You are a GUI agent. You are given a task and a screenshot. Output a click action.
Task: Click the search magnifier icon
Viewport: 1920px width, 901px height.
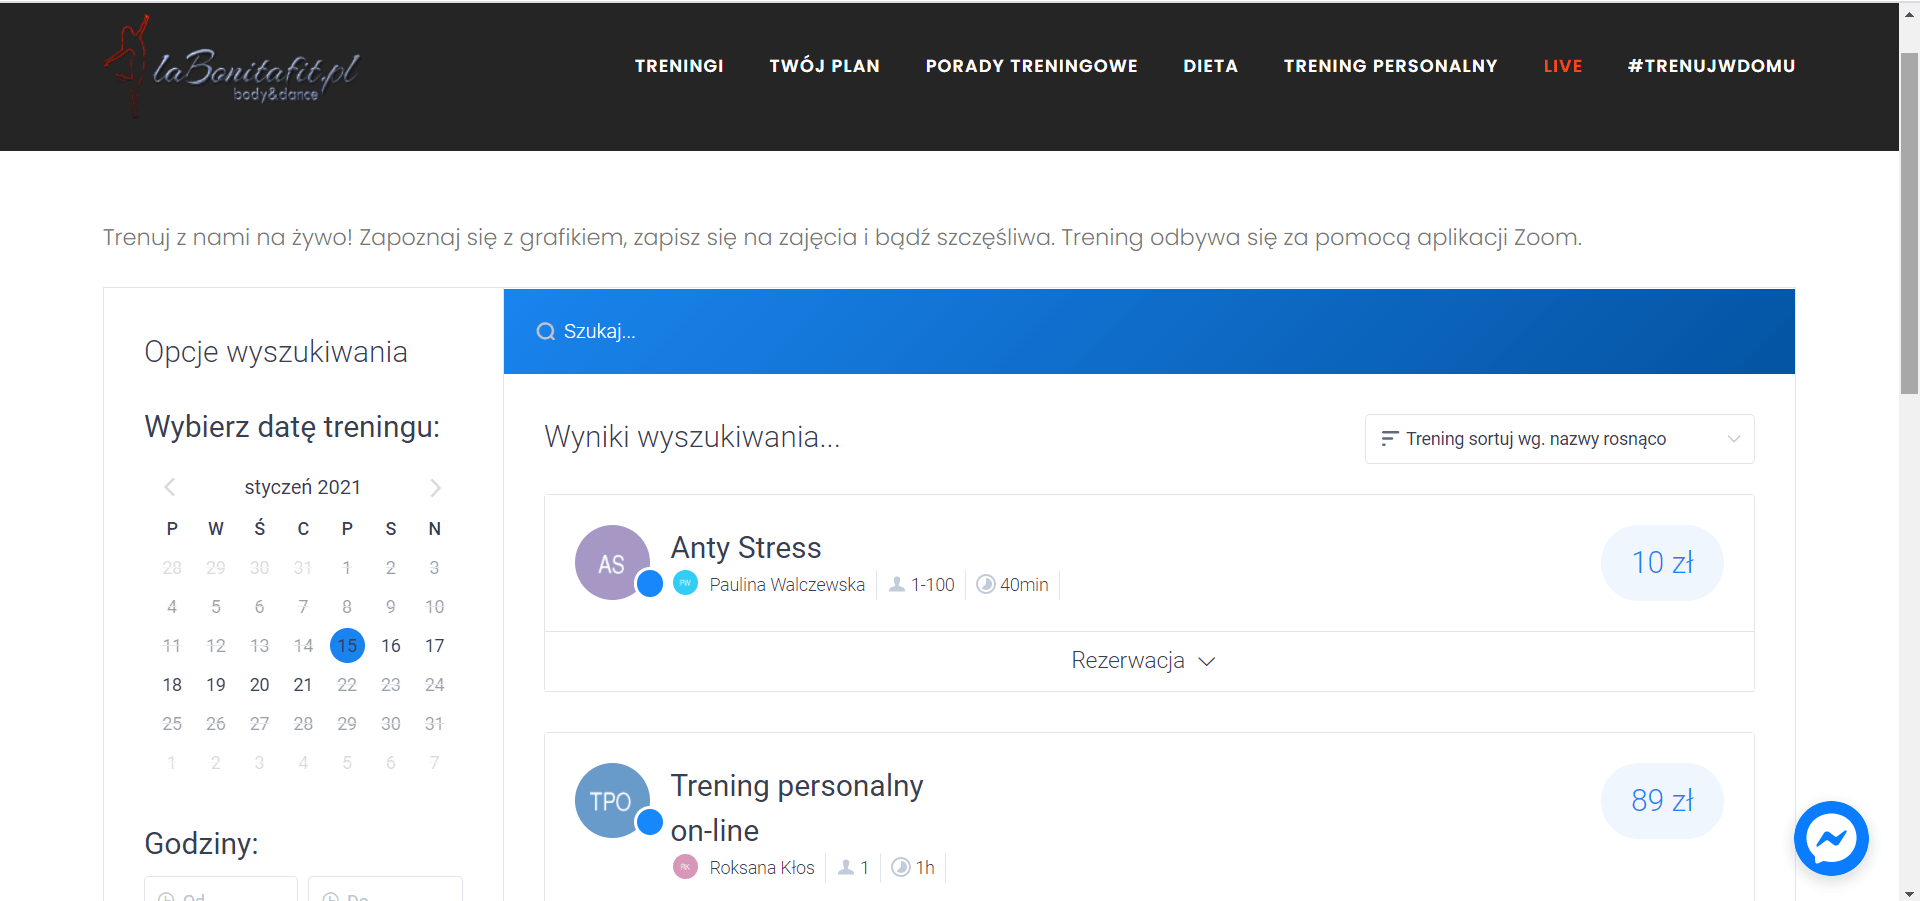[546, 332]
